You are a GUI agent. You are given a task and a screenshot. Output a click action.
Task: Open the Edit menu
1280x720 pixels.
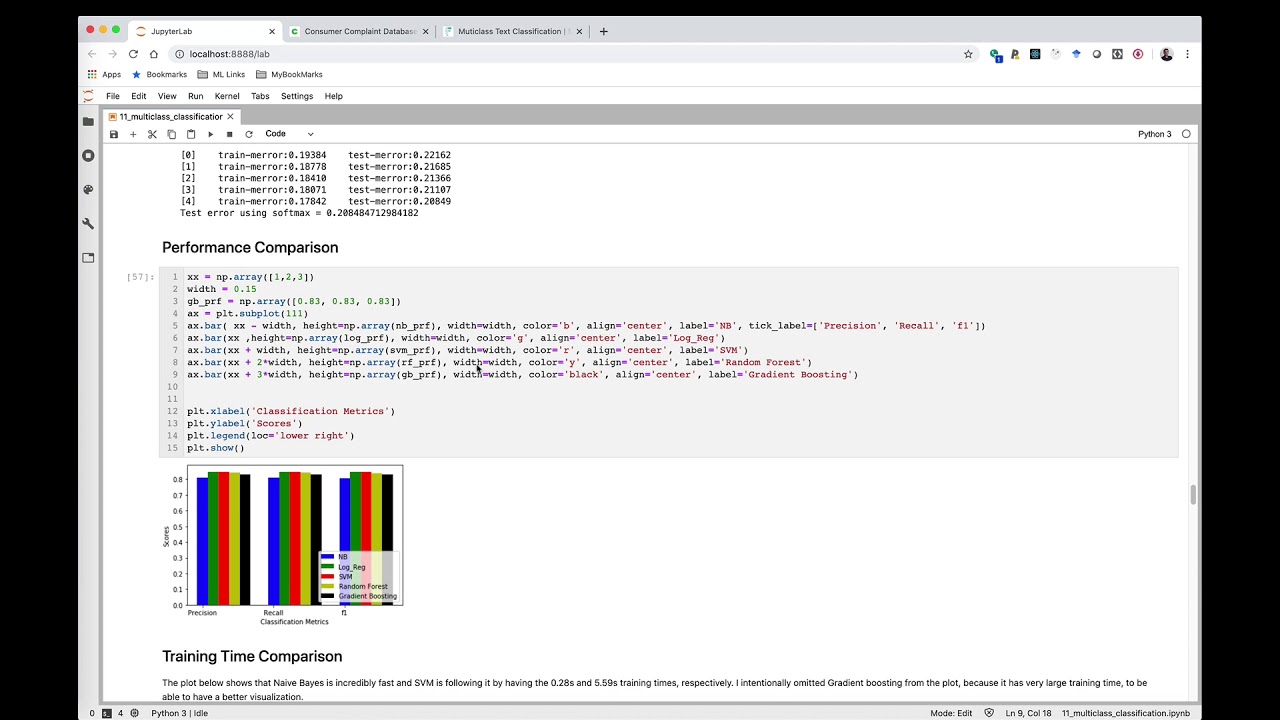point(139,96)
